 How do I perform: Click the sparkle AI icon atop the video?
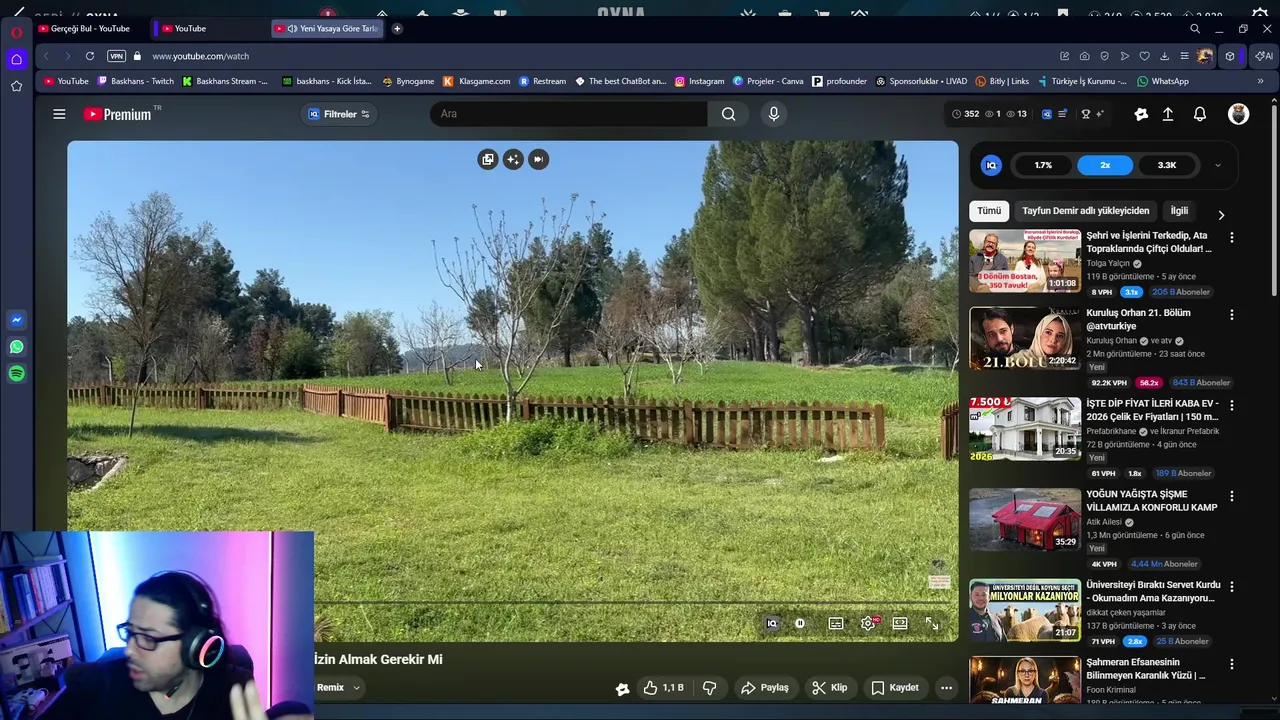tap(513, 159)
